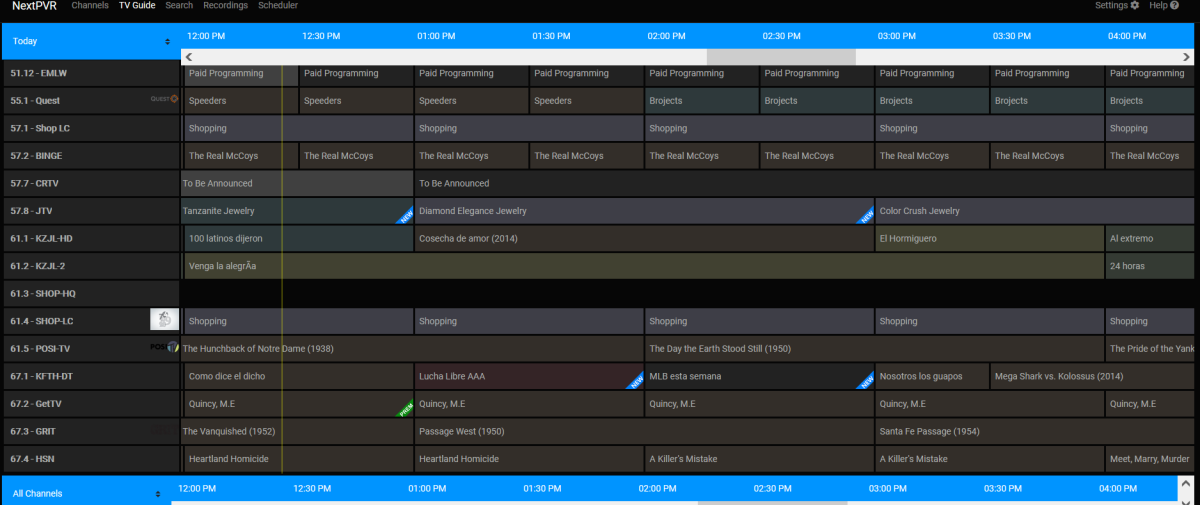The width and height of the screenshot is (1200, 505).
Task: Open the second To Be Announced block
Action: click(x=806, y=184)
